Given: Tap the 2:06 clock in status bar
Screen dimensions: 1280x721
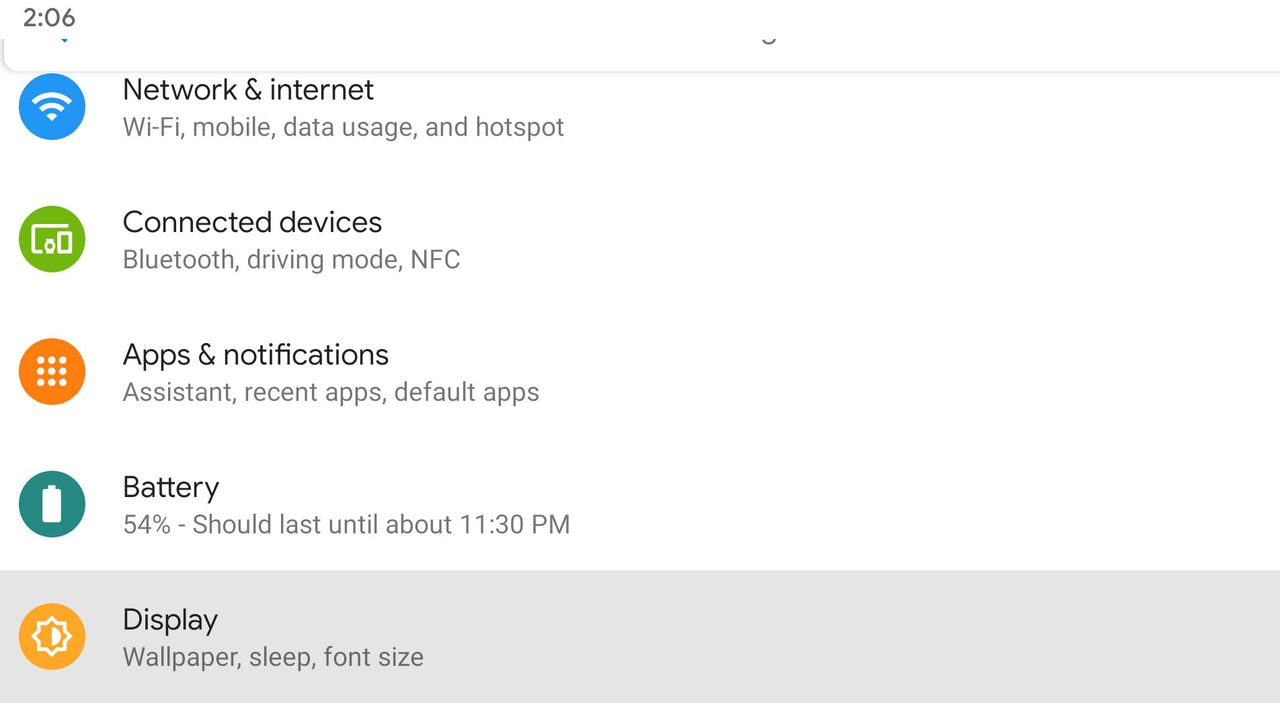Looking at the screenshot, I should [49, 17].
